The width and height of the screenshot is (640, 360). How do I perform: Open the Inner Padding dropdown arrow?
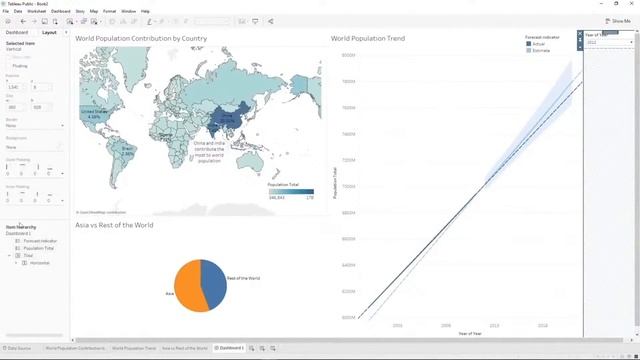(x=62, y=200)
